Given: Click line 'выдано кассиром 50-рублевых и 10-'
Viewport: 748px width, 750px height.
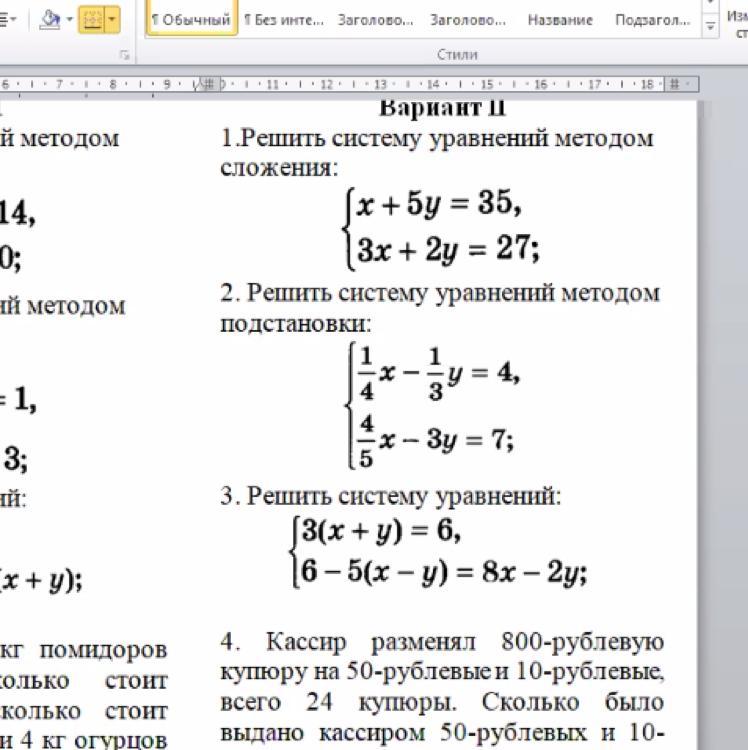Looking at the screenshot, I should pyautogui.click(x=442, y=733).
